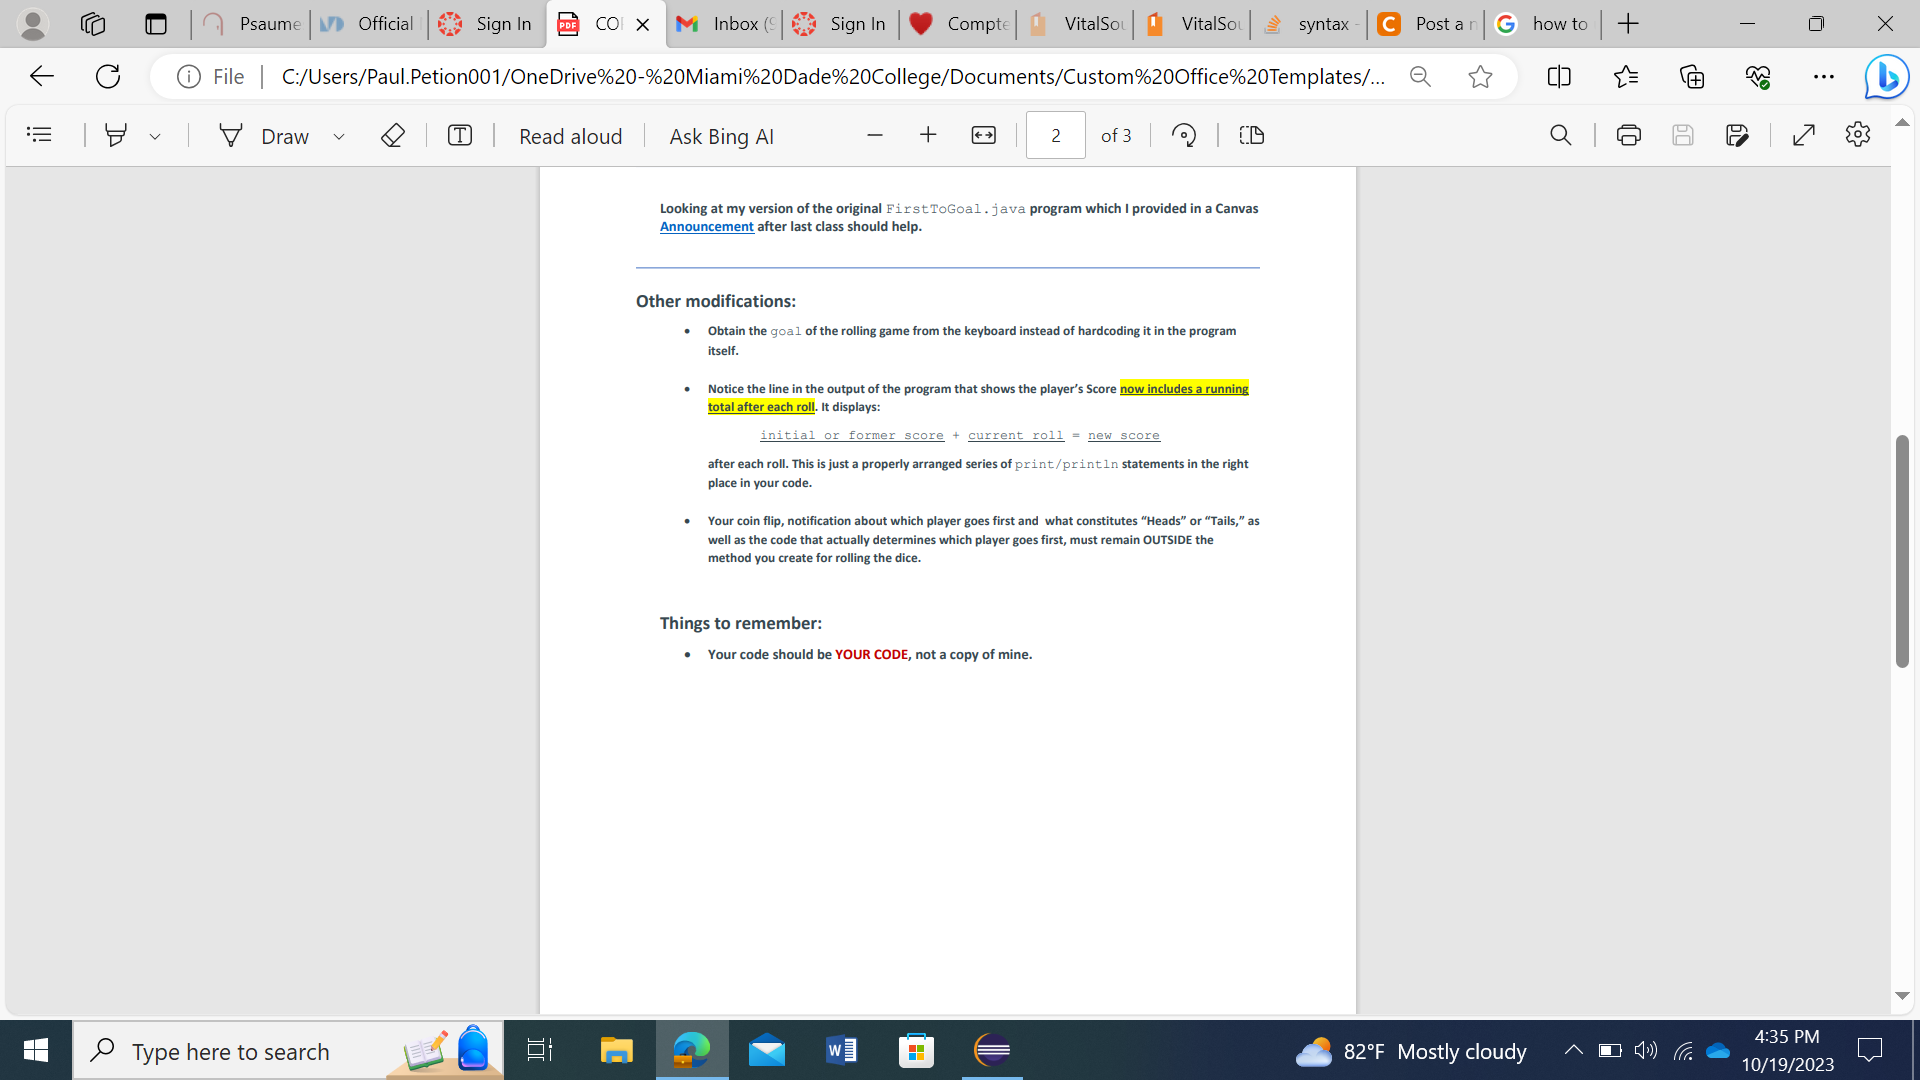Screen dimensions: 1920x1080
Task: Rotate the PDF page
Action: point(1184,135)
